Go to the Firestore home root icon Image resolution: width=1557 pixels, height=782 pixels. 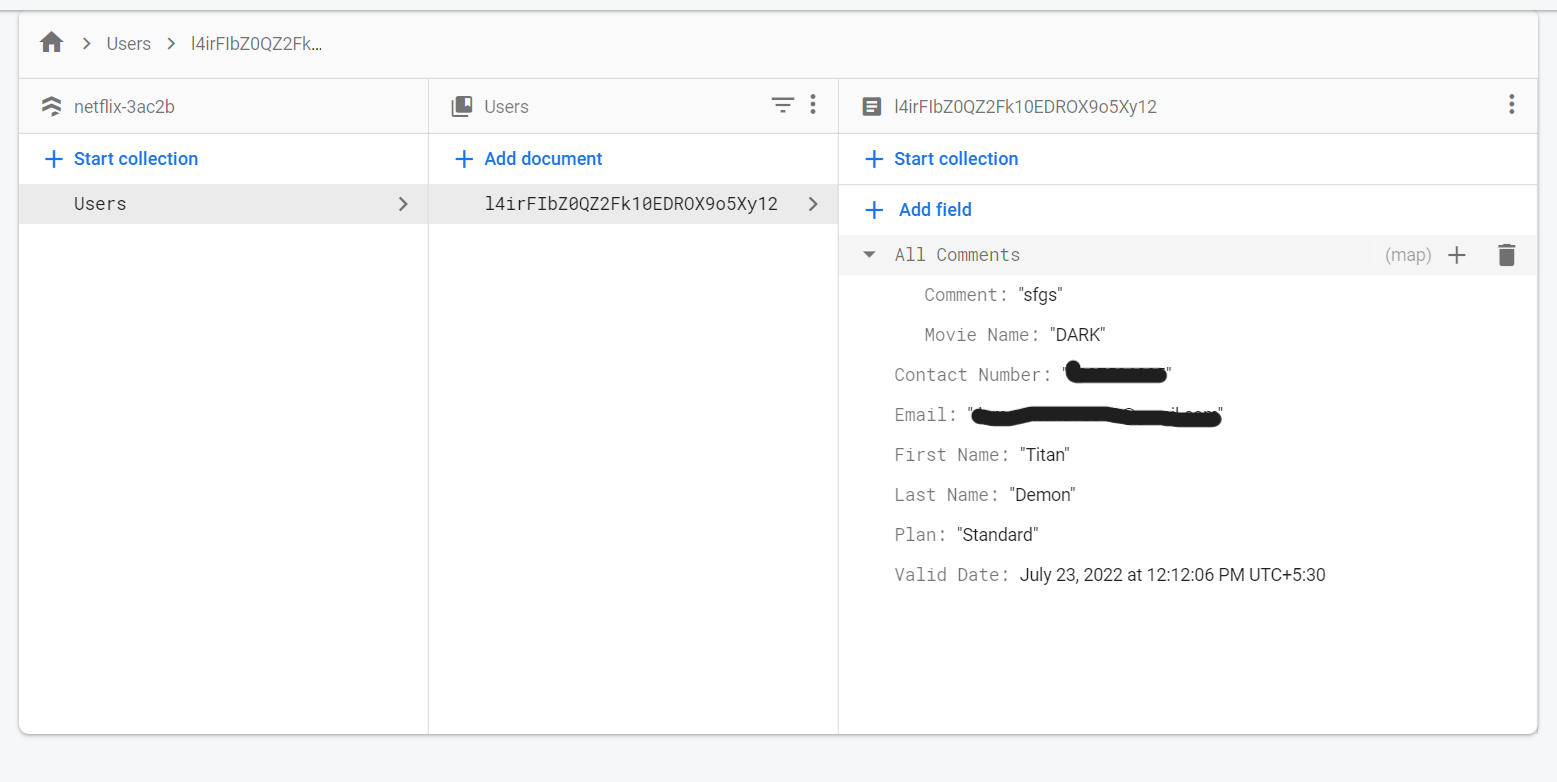pos(52,43)
